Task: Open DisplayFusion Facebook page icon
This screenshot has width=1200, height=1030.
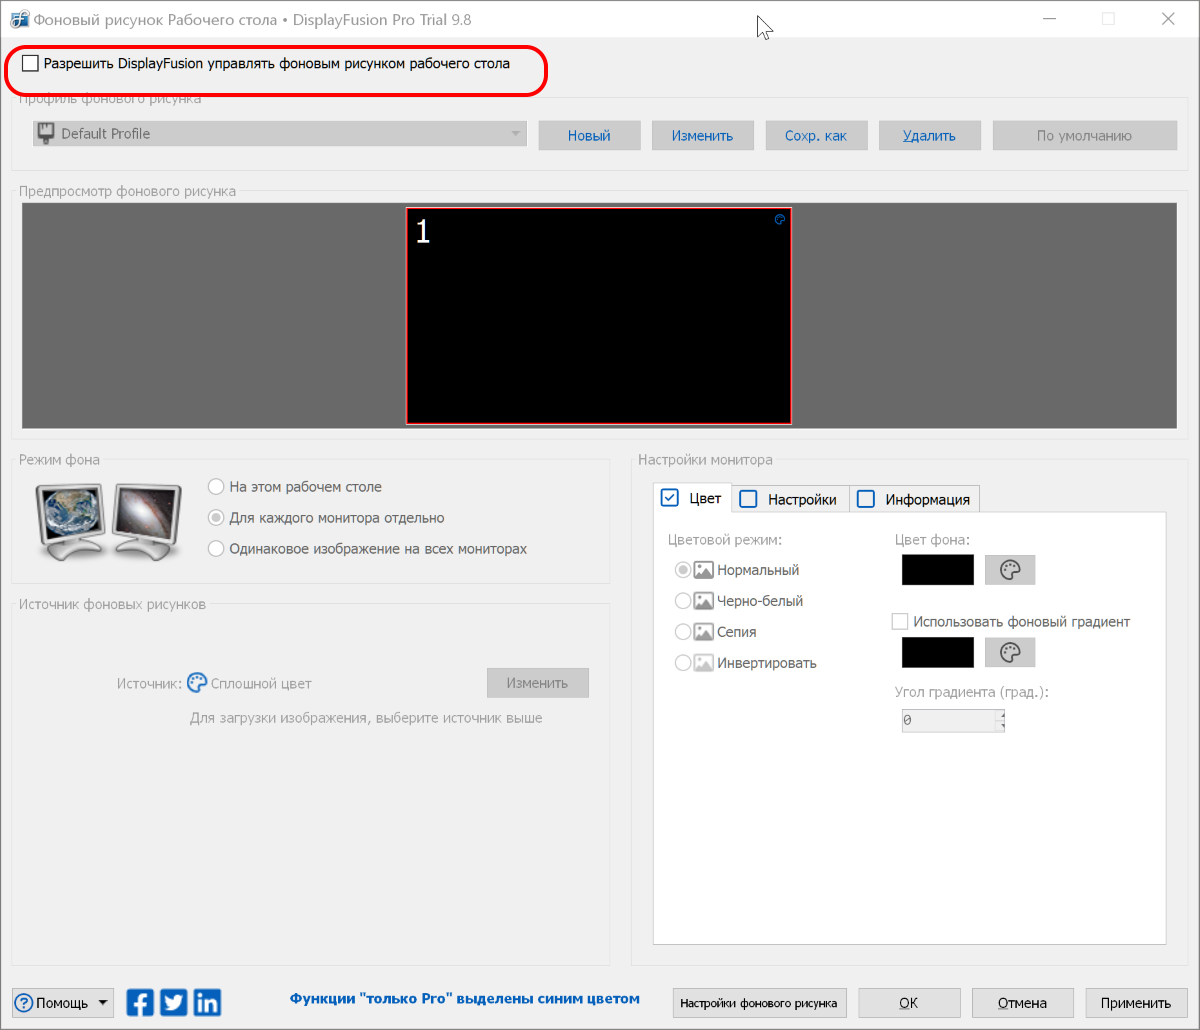Action: tap(141, 1003)
